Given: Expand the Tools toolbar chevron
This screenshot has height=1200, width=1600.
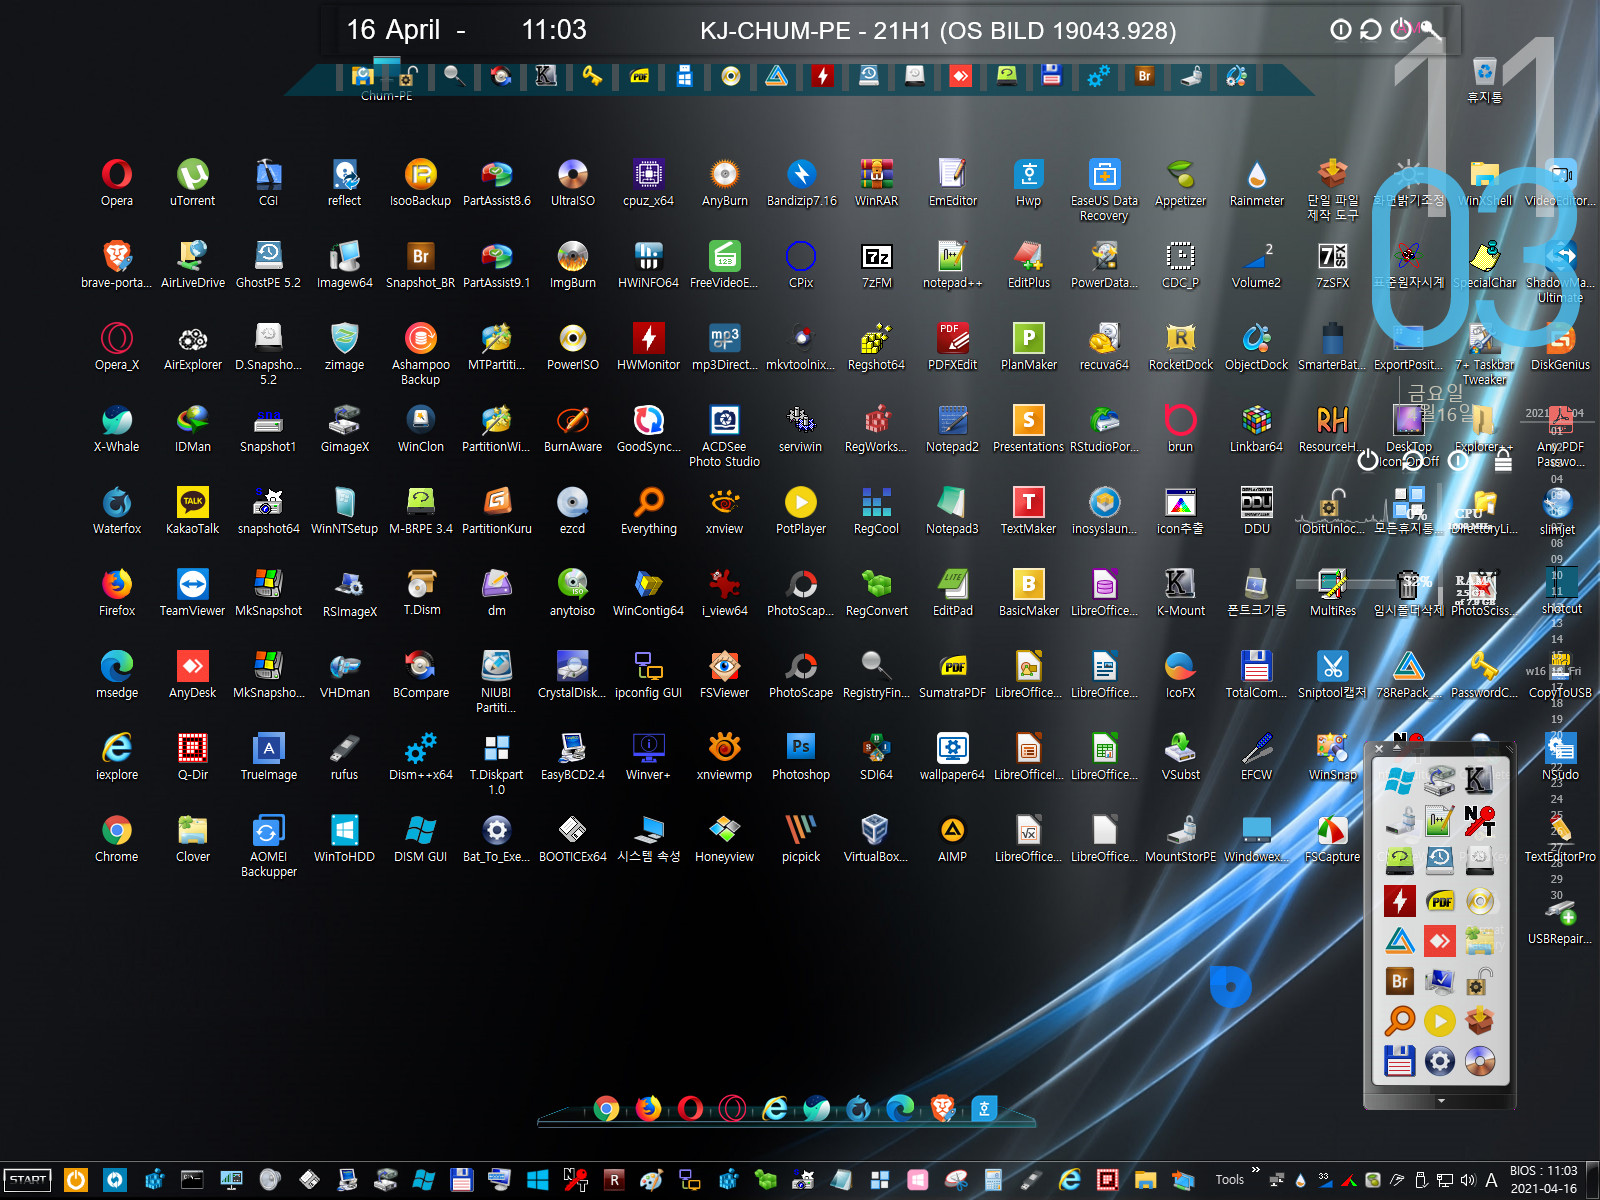Looking at the screenshot, I should tap(1256, 1170).
